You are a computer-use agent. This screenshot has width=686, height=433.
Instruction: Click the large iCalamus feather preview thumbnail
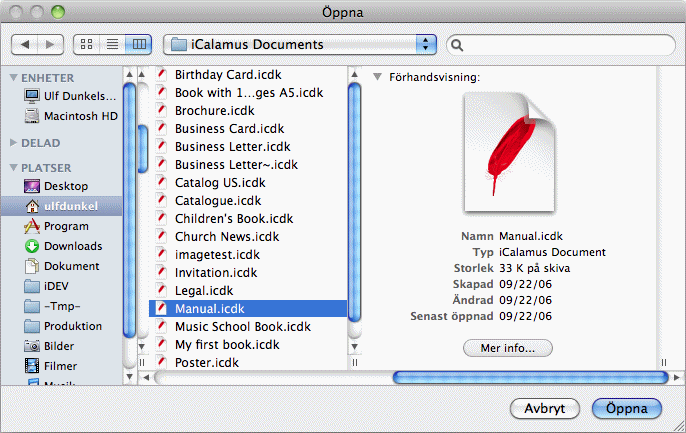pos(509,153)
